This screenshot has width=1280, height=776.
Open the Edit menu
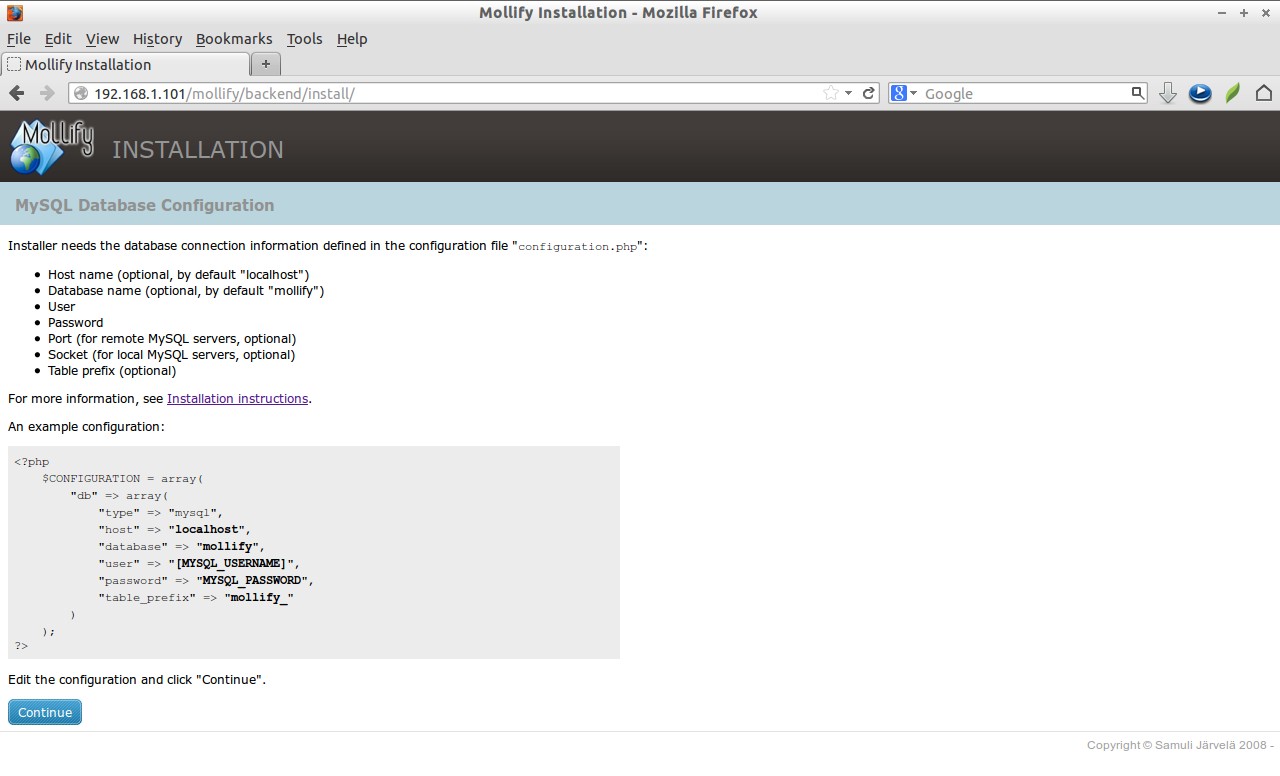tap(58, 39)
